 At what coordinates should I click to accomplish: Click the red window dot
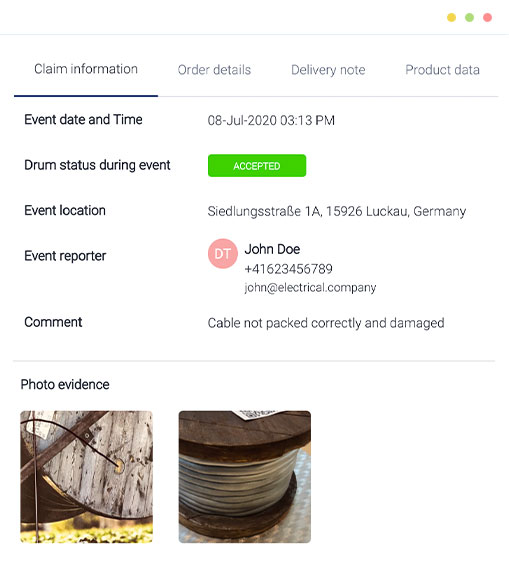pyautogui.click(x=487, y=17)
